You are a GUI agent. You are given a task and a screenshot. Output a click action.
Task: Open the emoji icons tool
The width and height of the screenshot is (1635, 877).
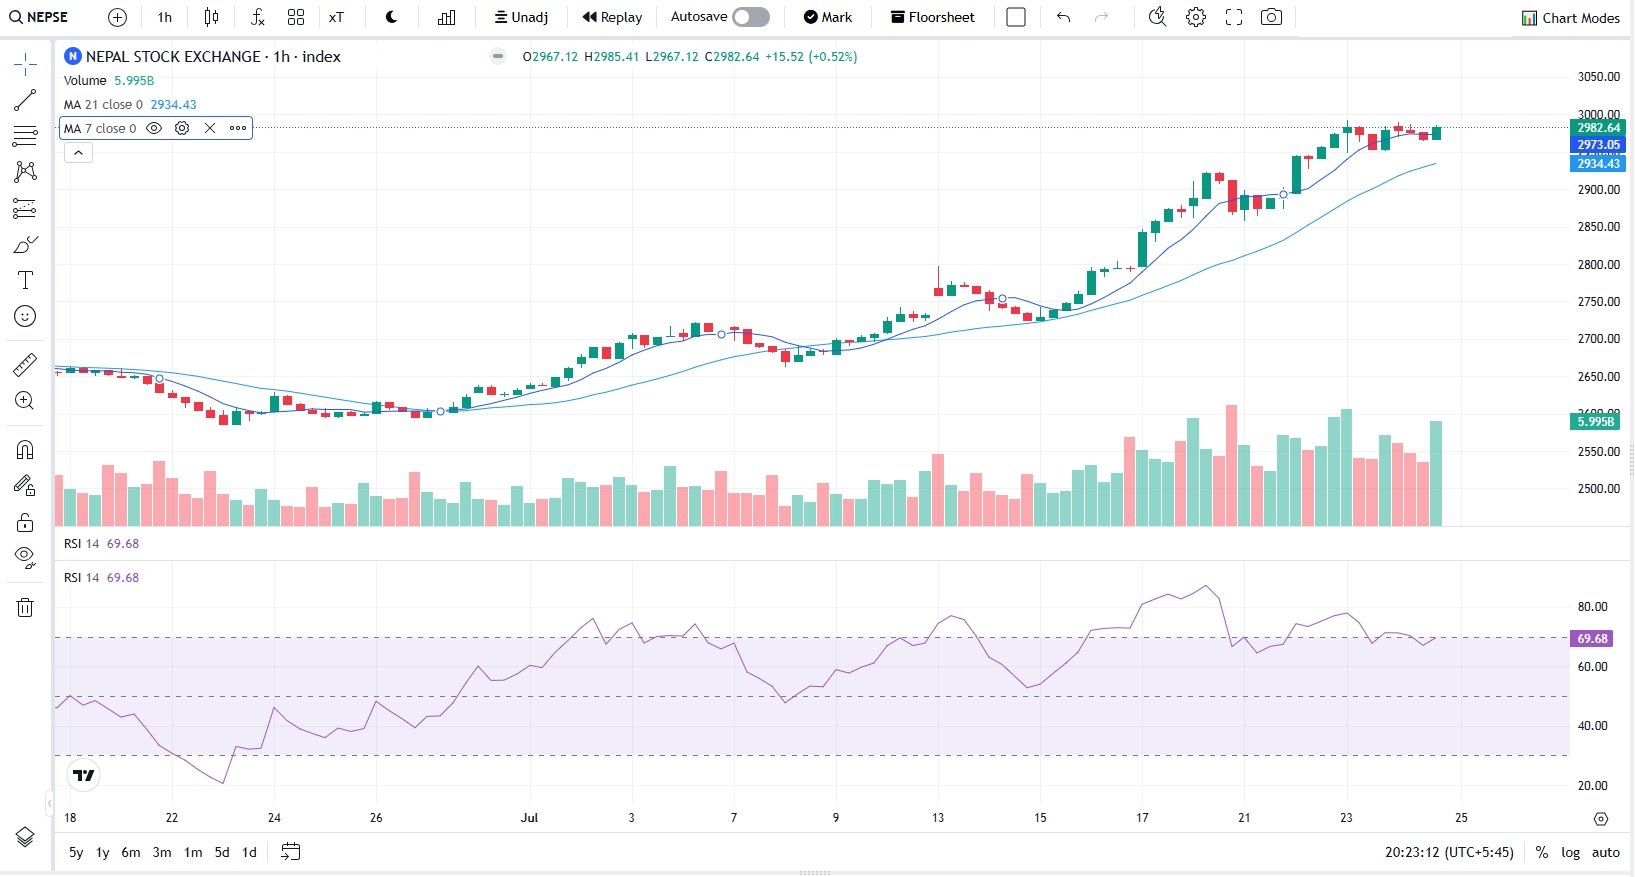pyautogui.click(x=25, y=316)
